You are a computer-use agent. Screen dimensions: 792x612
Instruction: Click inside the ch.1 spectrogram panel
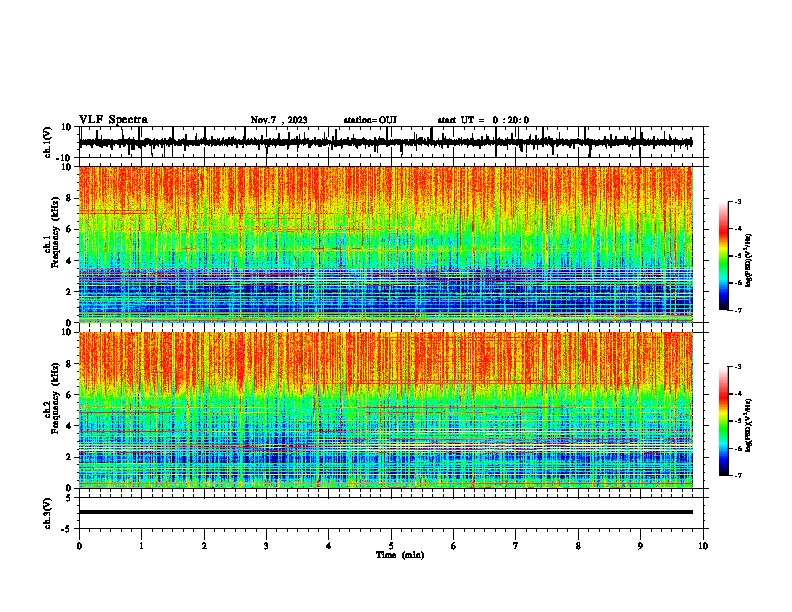tap(385, 244)
